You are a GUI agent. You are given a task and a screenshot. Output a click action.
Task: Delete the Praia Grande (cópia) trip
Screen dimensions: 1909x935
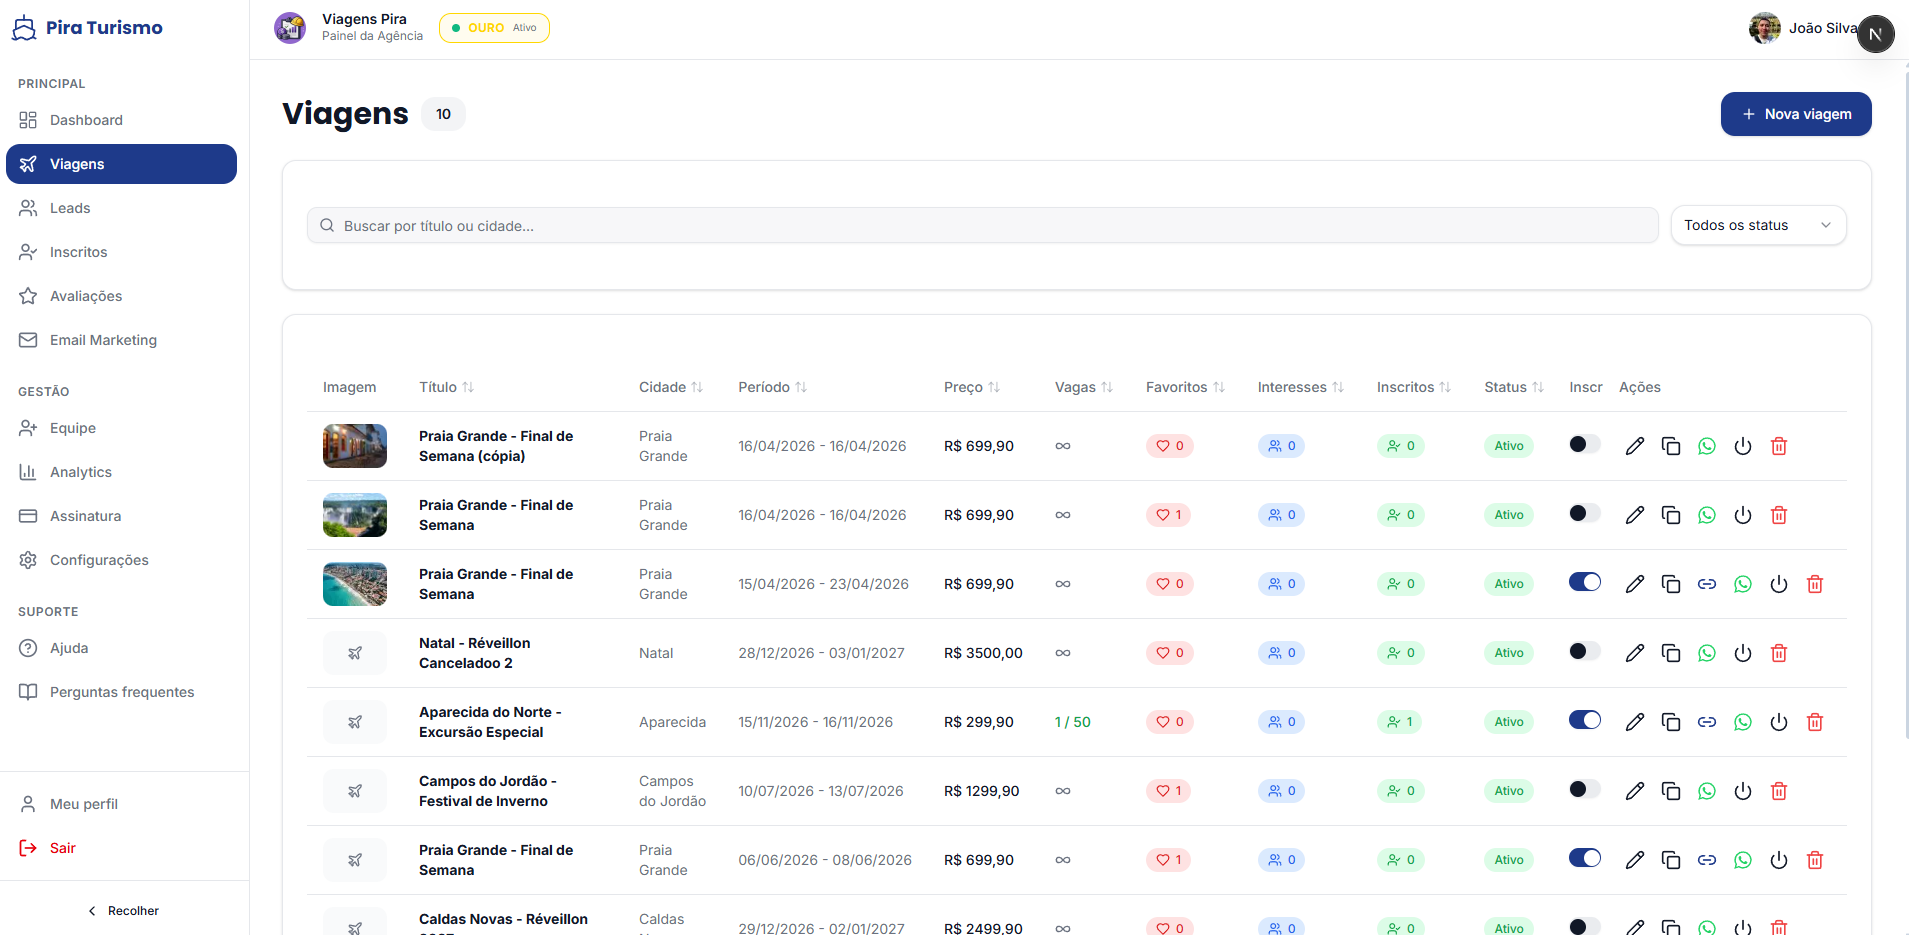tap(1778, 446)
